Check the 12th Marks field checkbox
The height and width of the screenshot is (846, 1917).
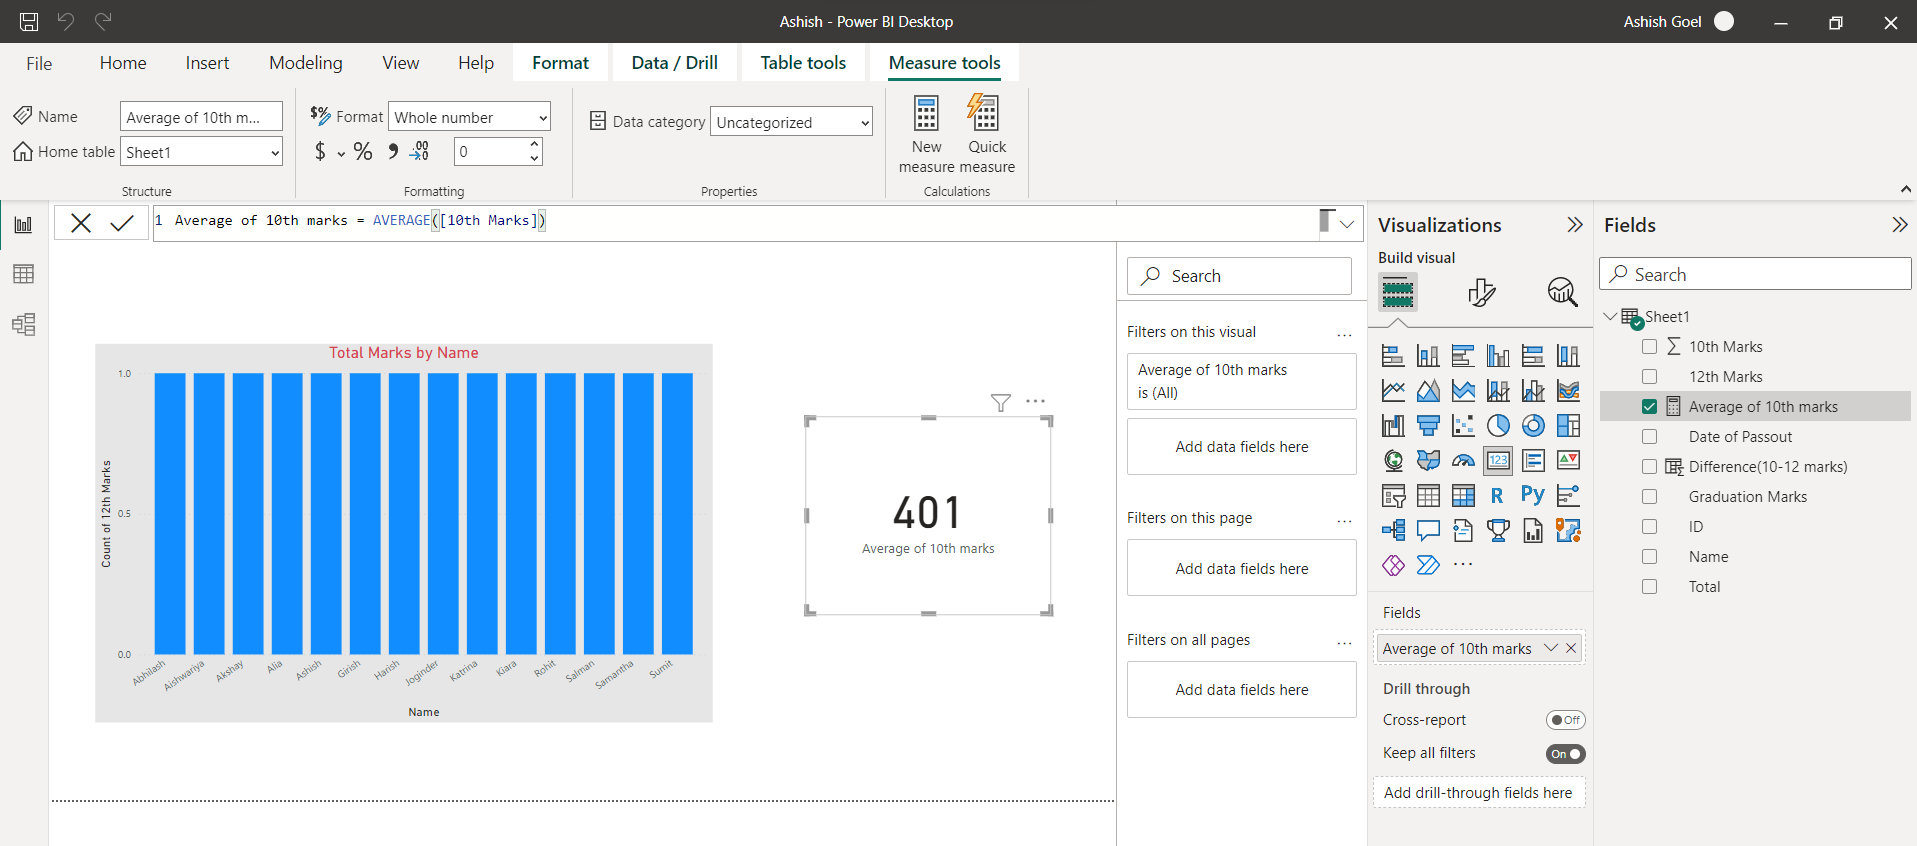pyautogui.click(x=1649, y=377)
